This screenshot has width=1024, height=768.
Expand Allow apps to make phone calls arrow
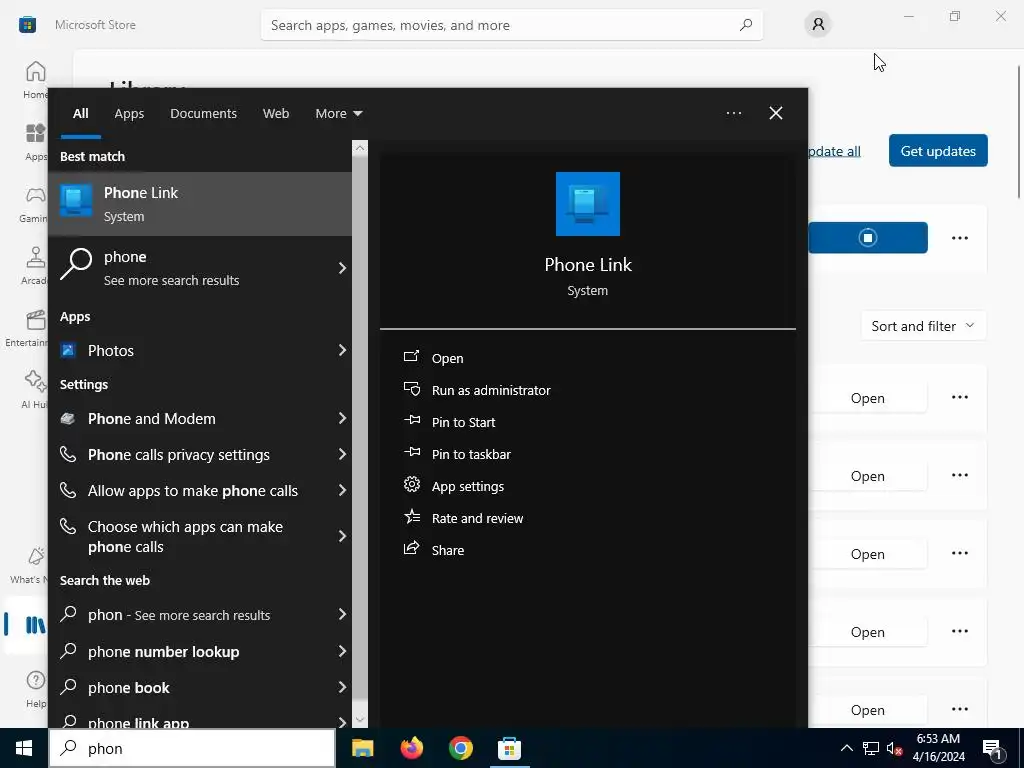[342, 490]
